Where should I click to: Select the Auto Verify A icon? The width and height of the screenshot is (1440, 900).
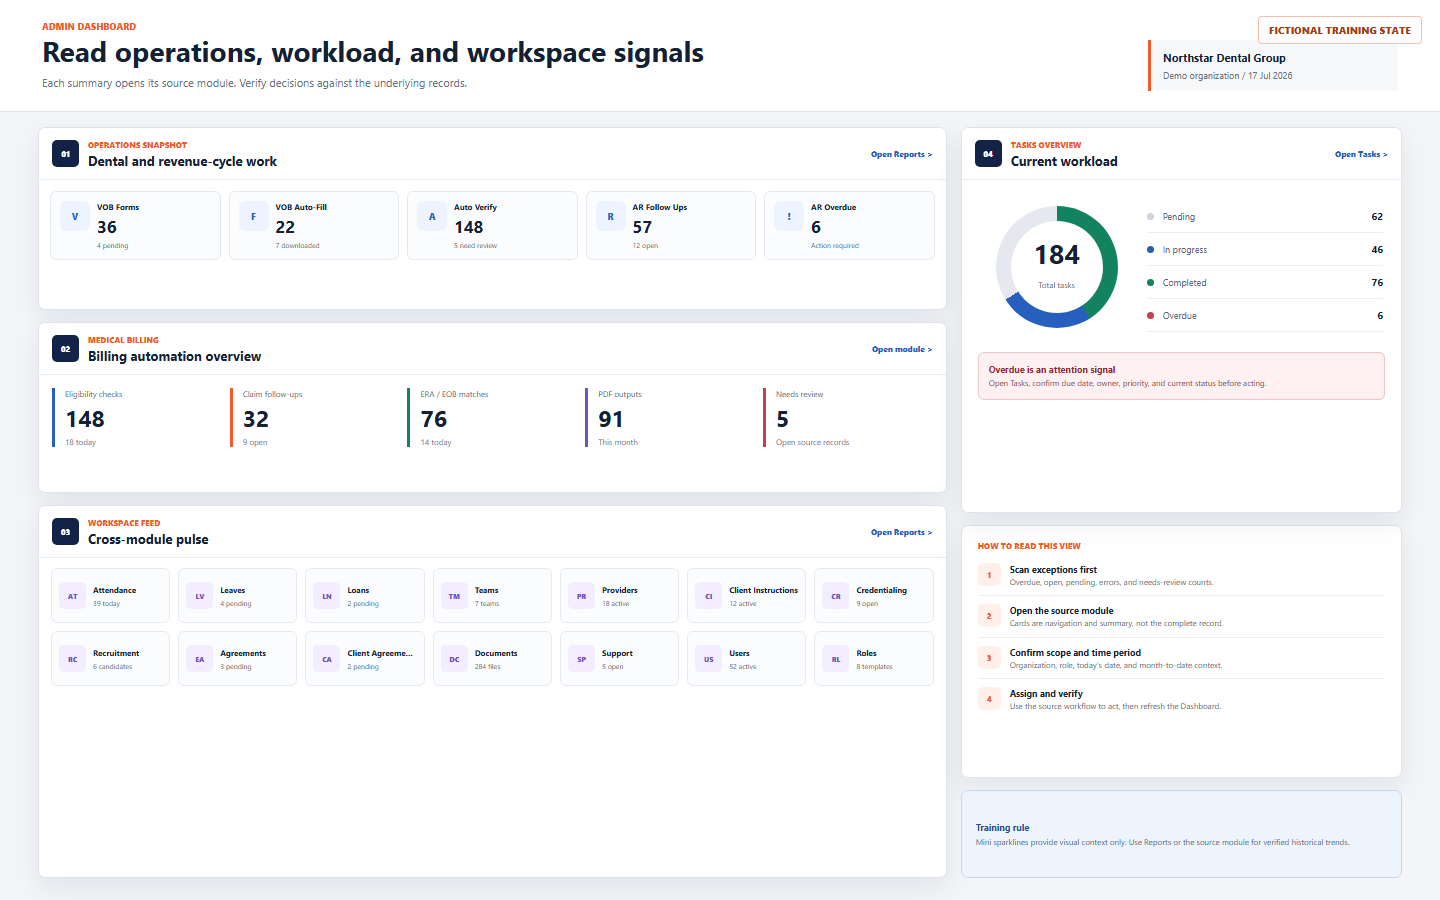click(432, 216)
